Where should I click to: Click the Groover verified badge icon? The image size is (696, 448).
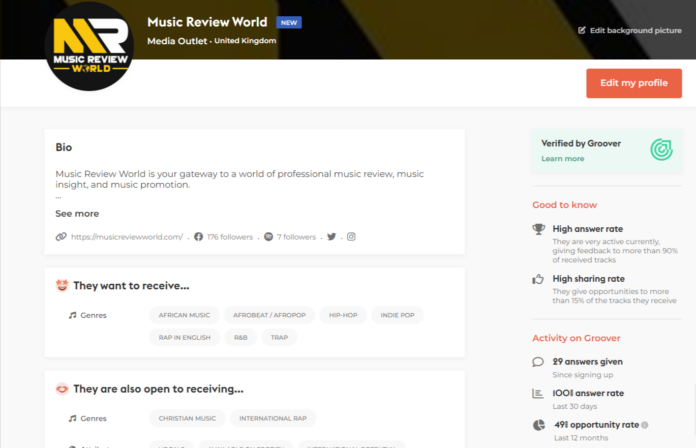[x=661, y=150]
